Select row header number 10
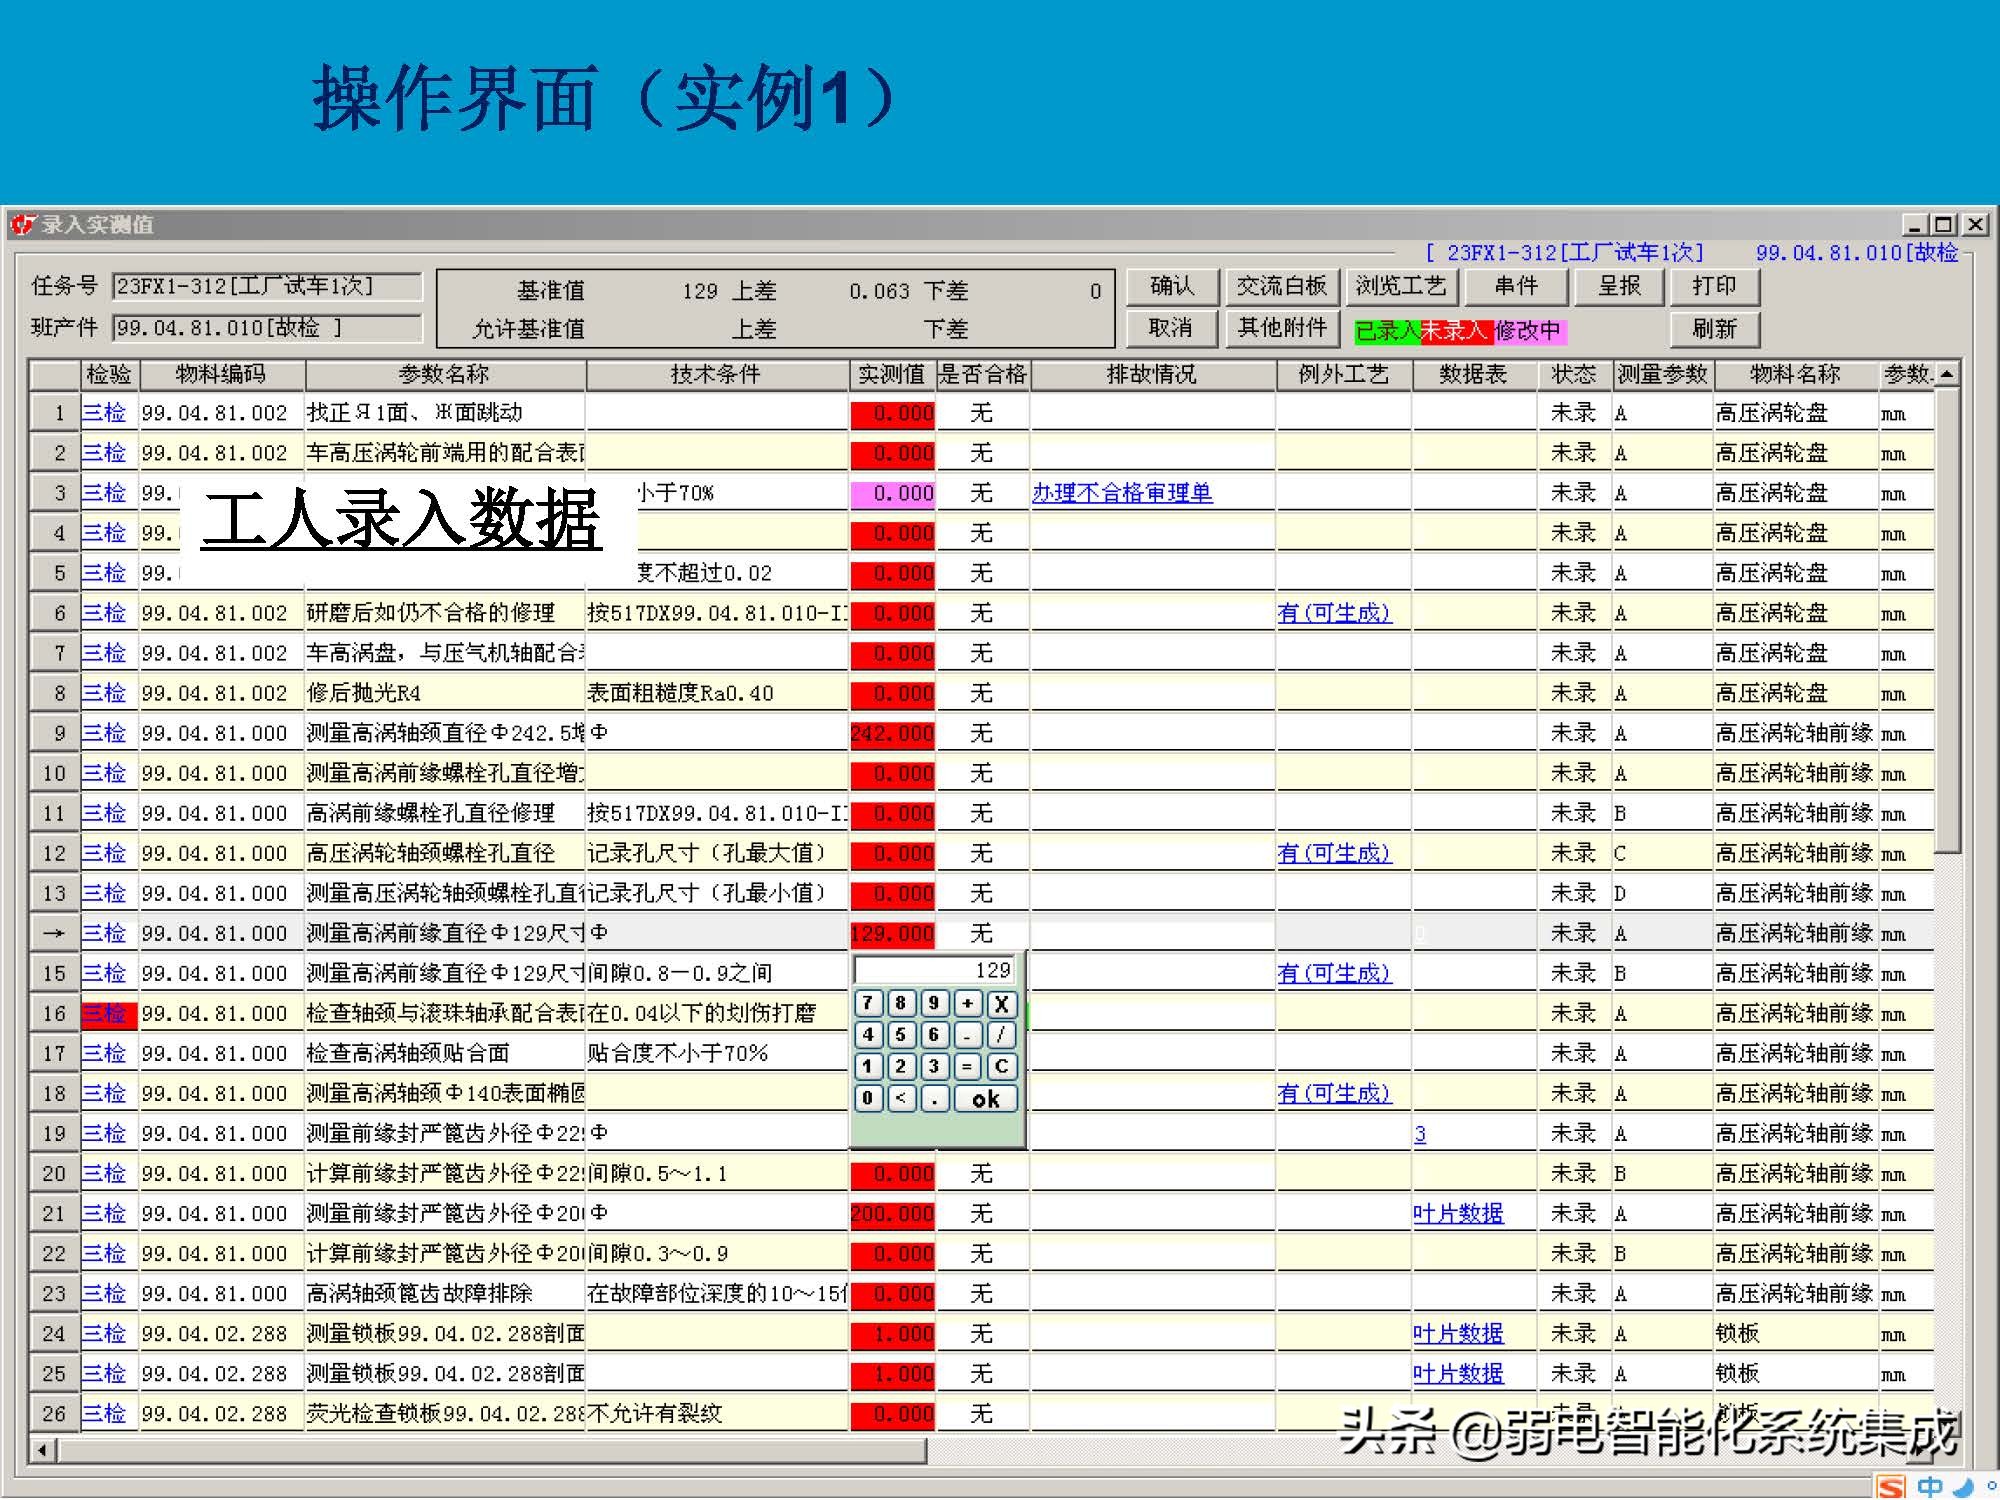 [x=54, y=773]
